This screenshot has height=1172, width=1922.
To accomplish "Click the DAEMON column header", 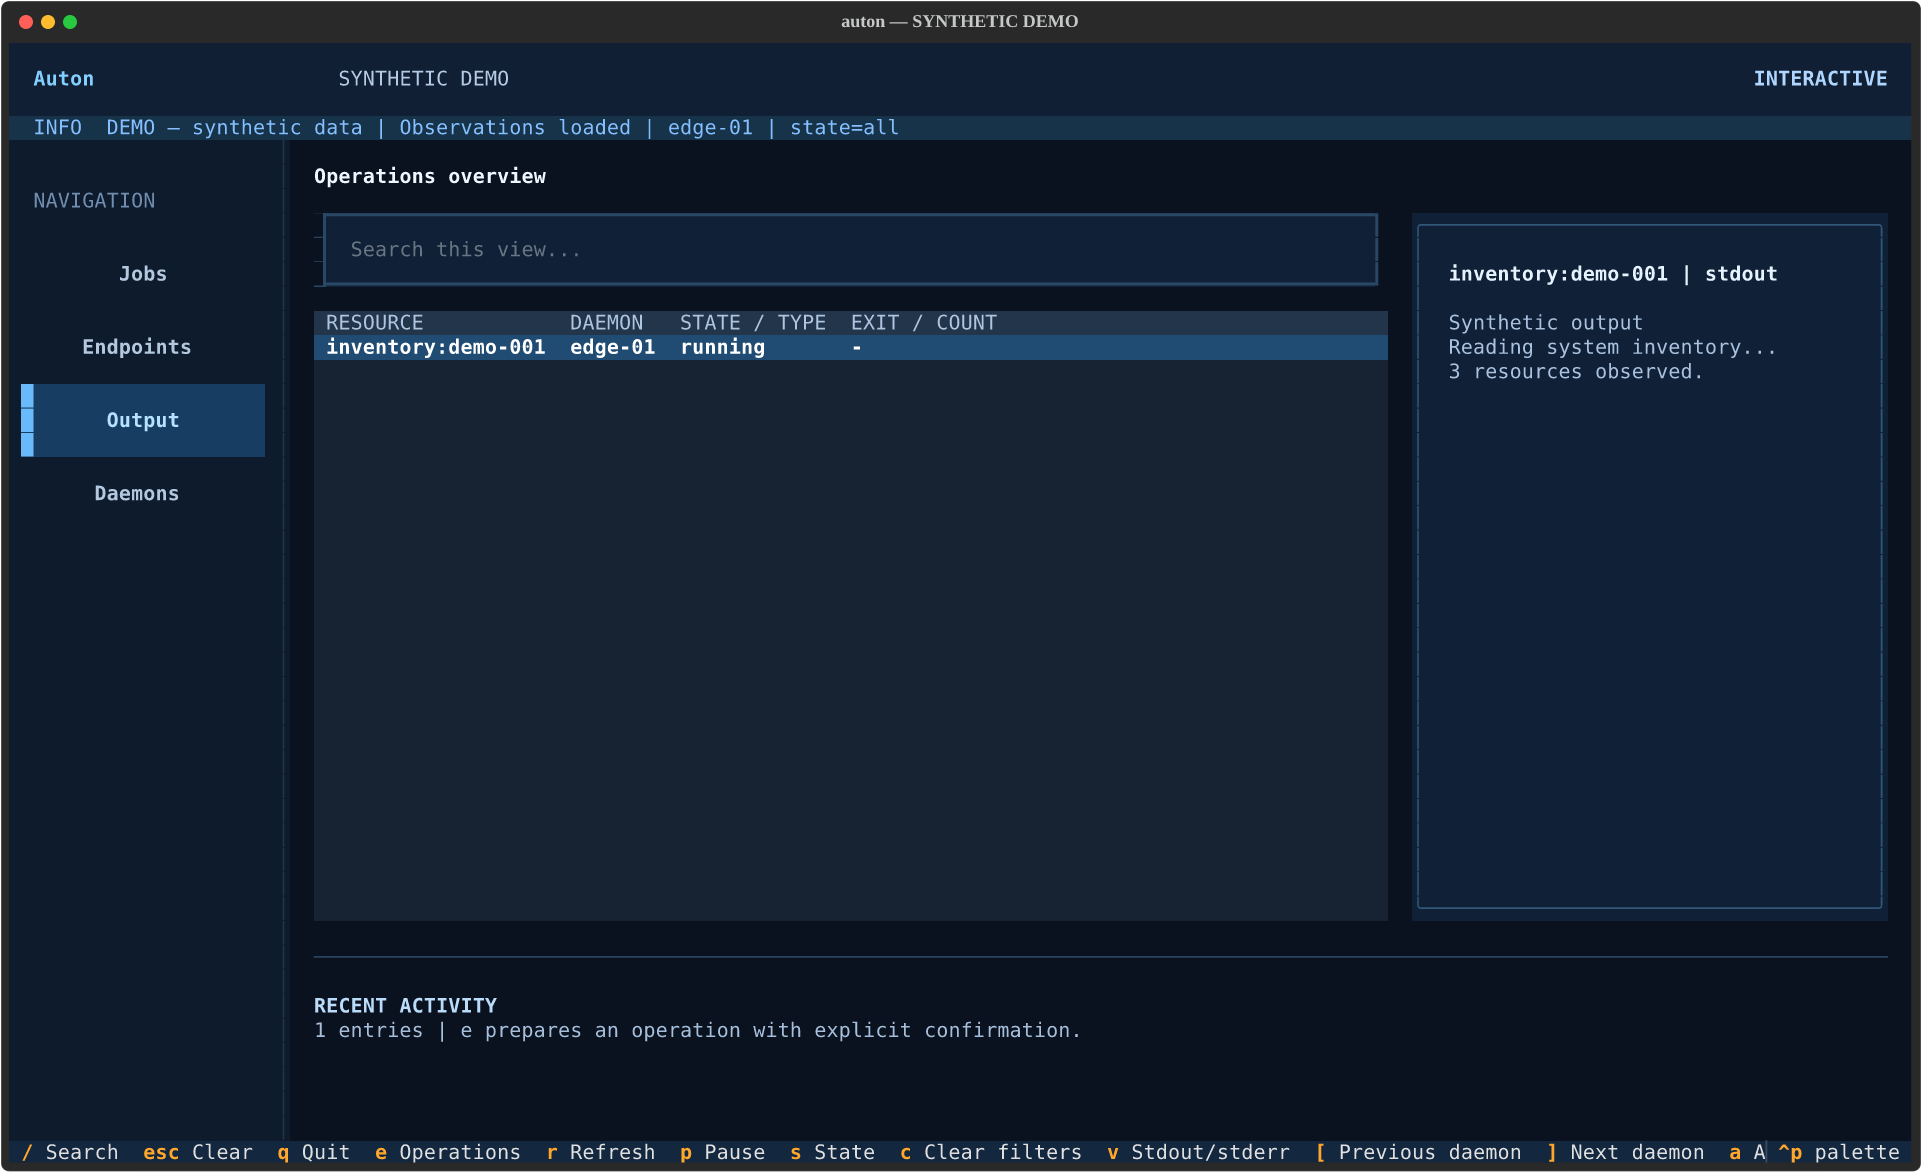I will (606, 323).
